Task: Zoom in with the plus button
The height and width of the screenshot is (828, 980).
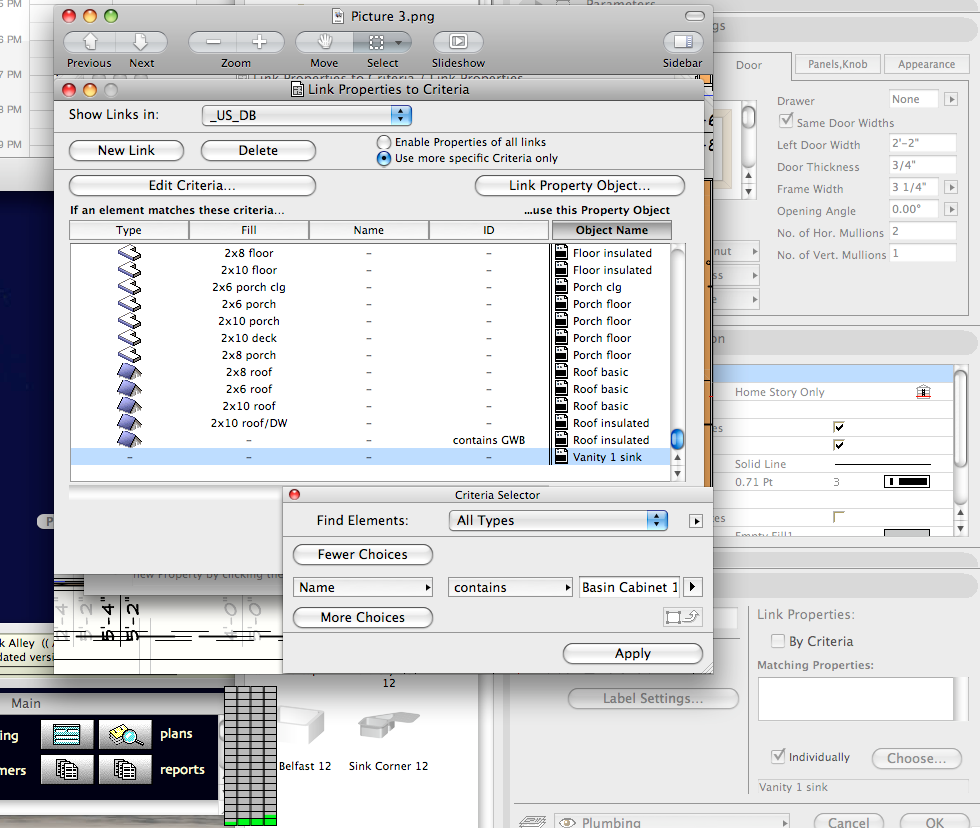Action: (x=259, y=42)
